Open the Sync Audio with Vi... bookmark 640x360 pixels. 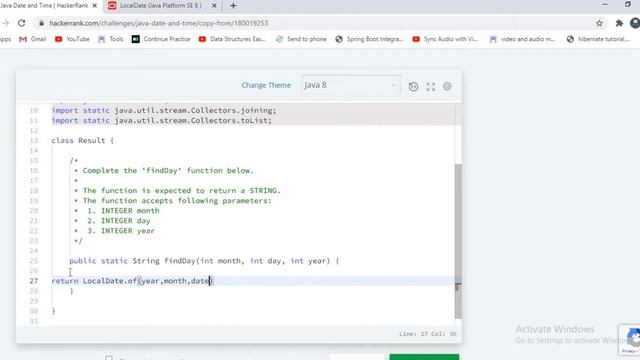point(445,39)
